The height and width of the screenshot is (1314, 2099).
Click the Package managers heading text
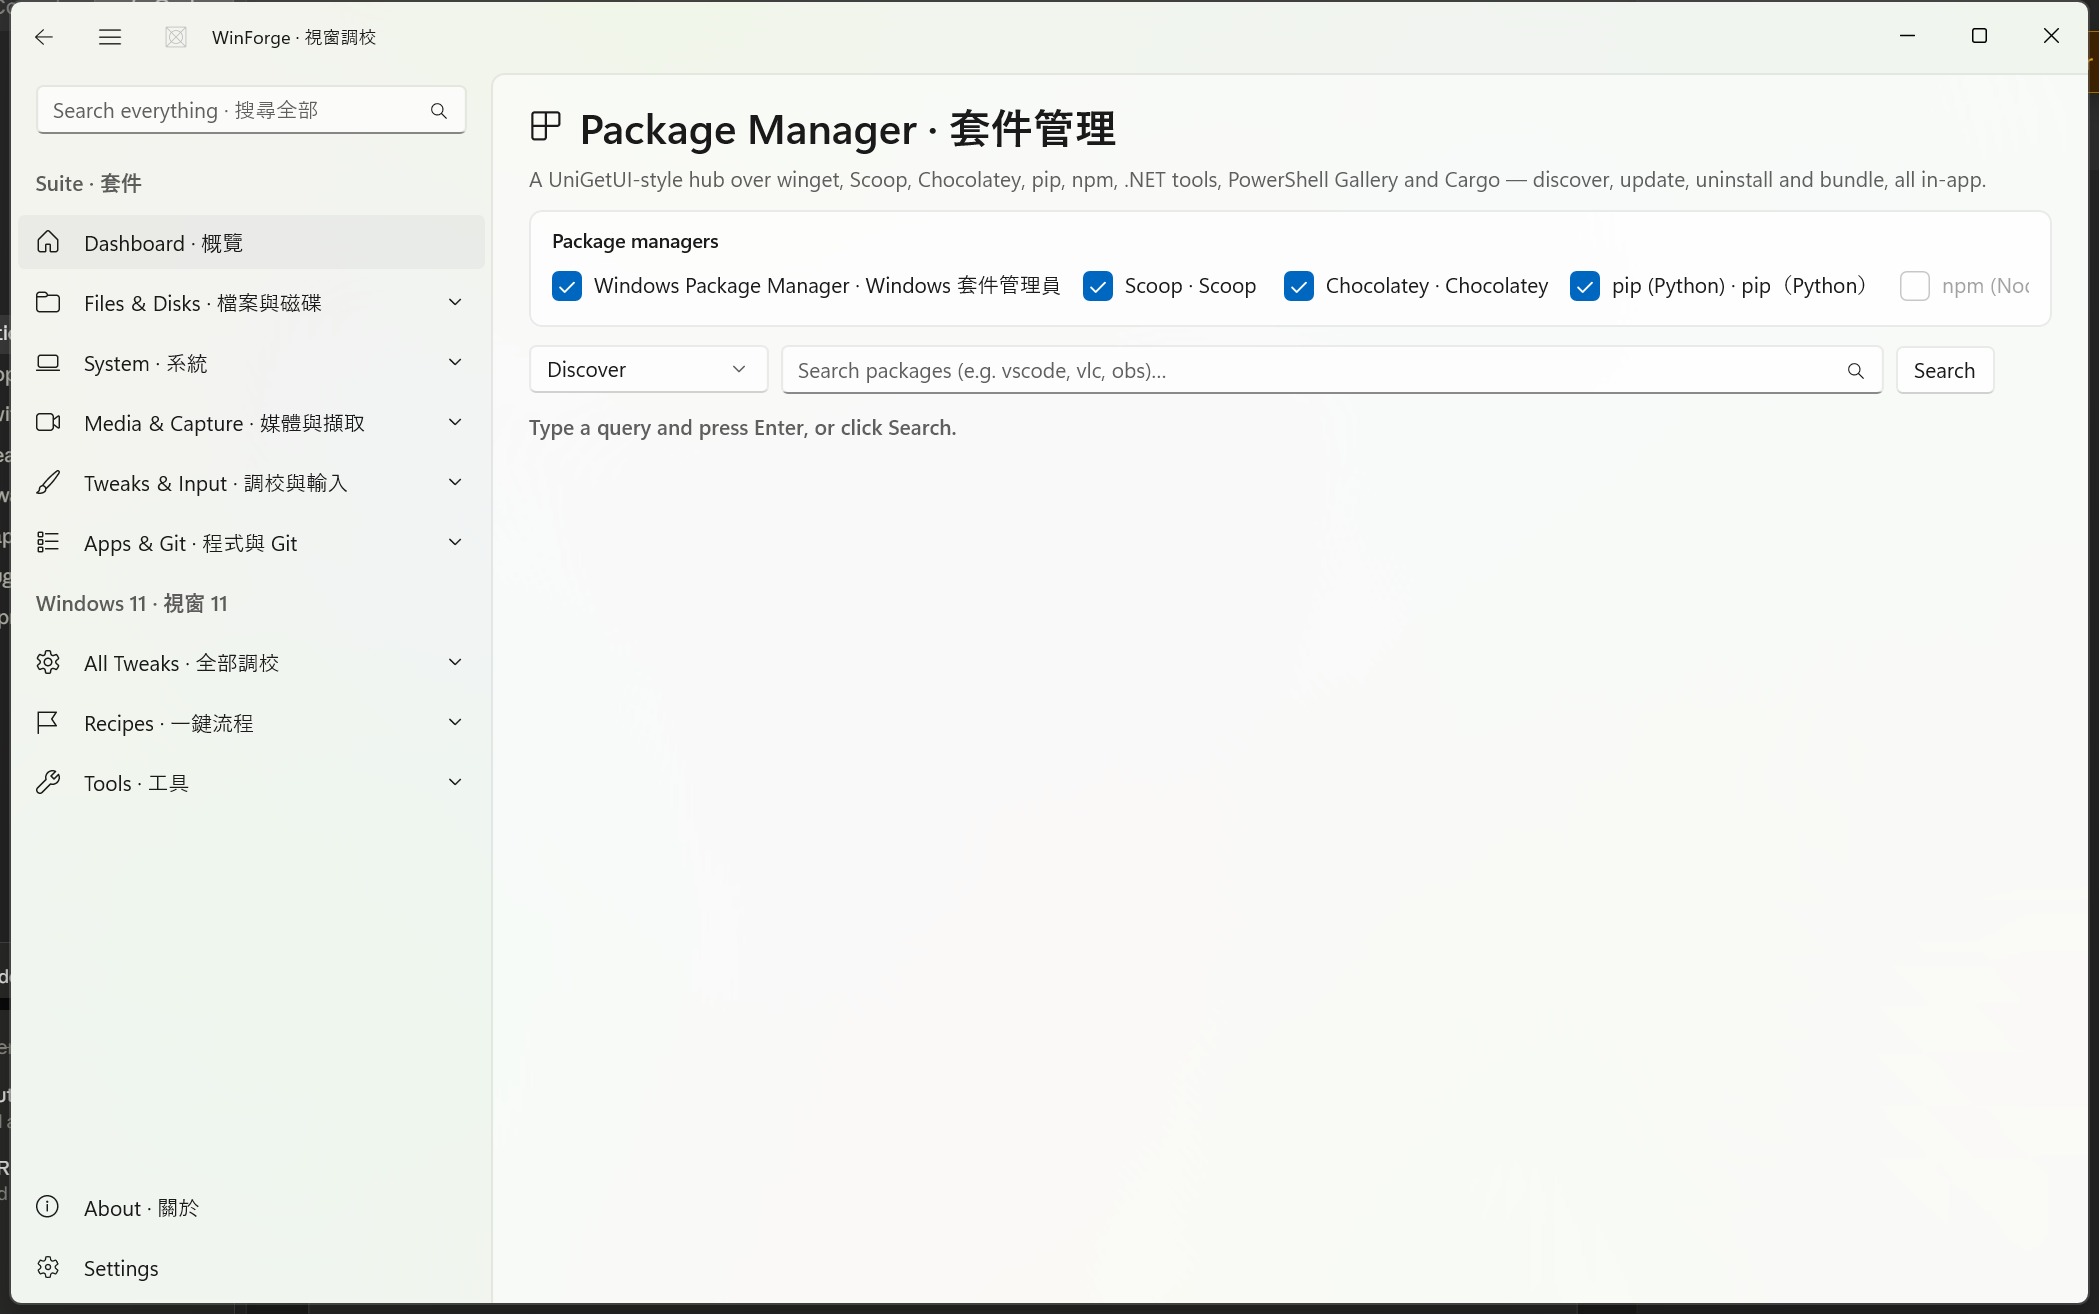tap(635, 241)
